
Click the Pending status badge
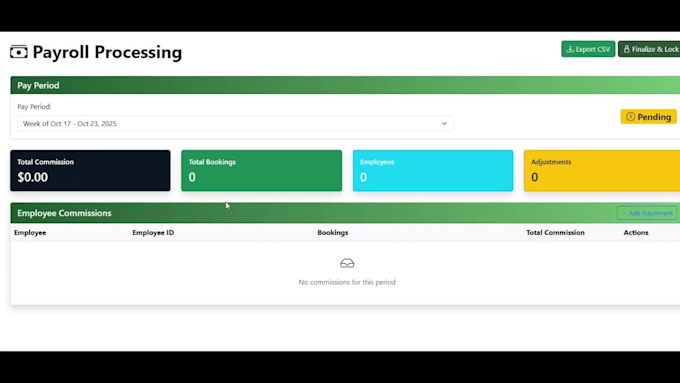point(648,117)
